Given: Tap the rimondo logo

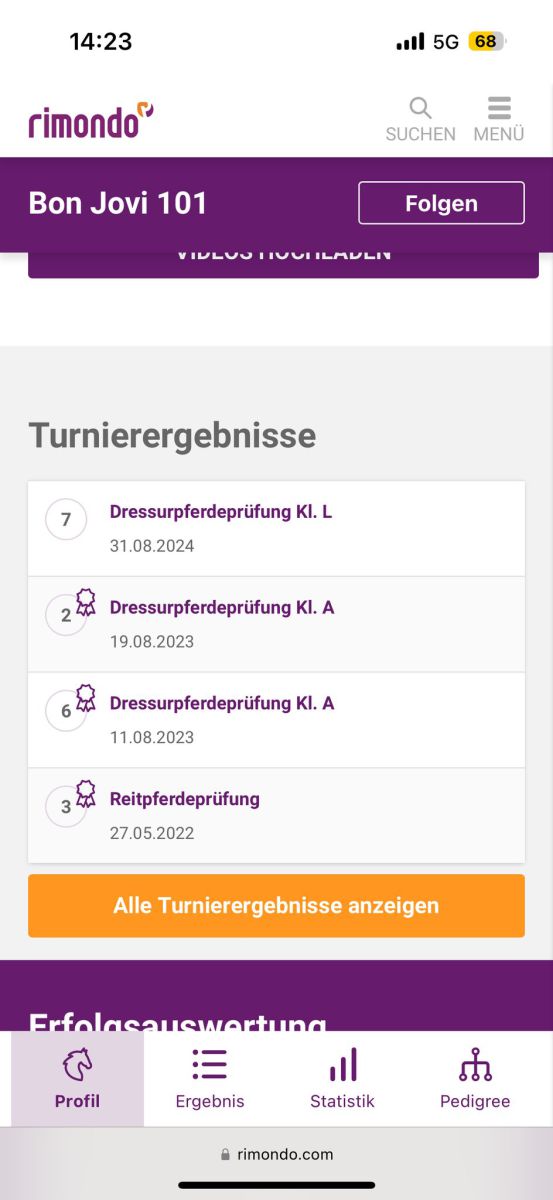Looking at the screenshot, I should [91, 120].
